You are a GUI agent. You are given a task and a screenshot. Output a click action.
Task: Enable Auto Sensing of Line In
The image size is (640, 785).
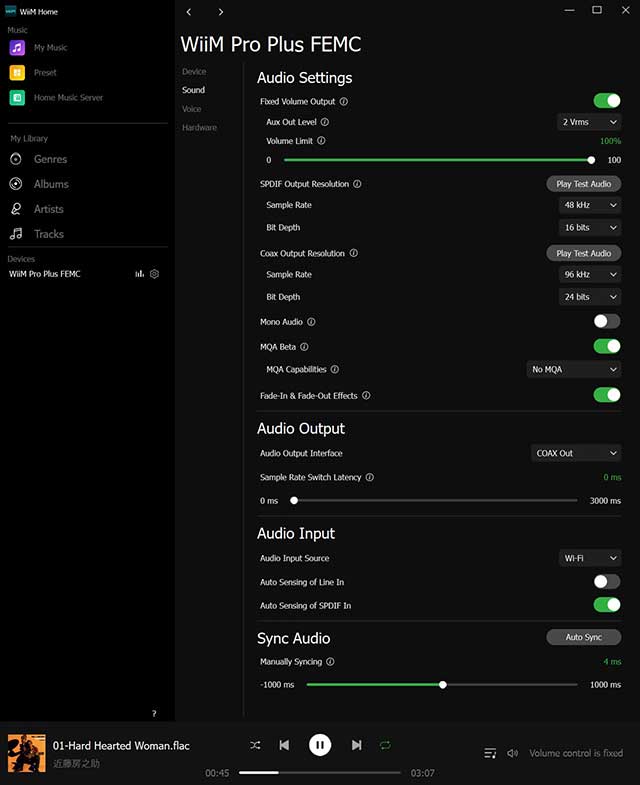(x=607, y=582)
